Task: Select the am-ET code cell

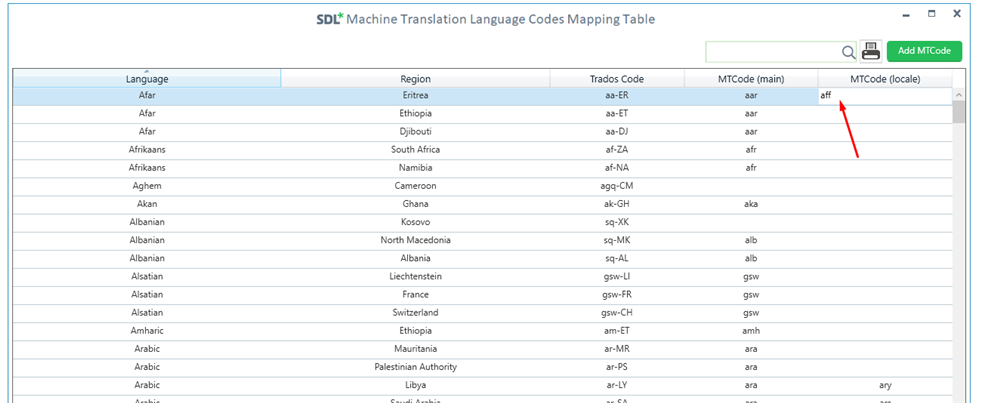Action: click(x=617, y=331)
